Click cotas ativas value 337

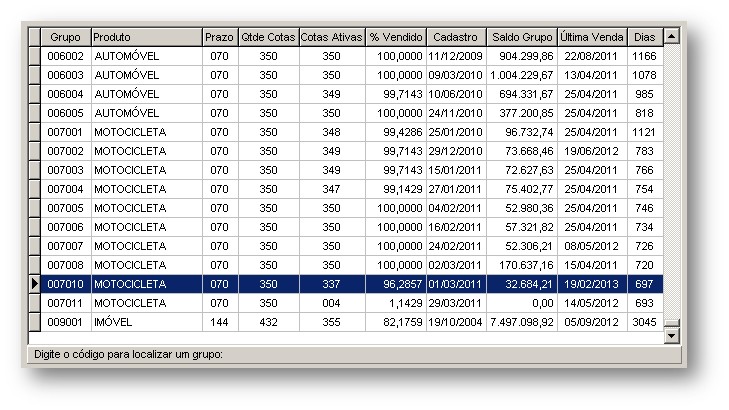point(332,284)
